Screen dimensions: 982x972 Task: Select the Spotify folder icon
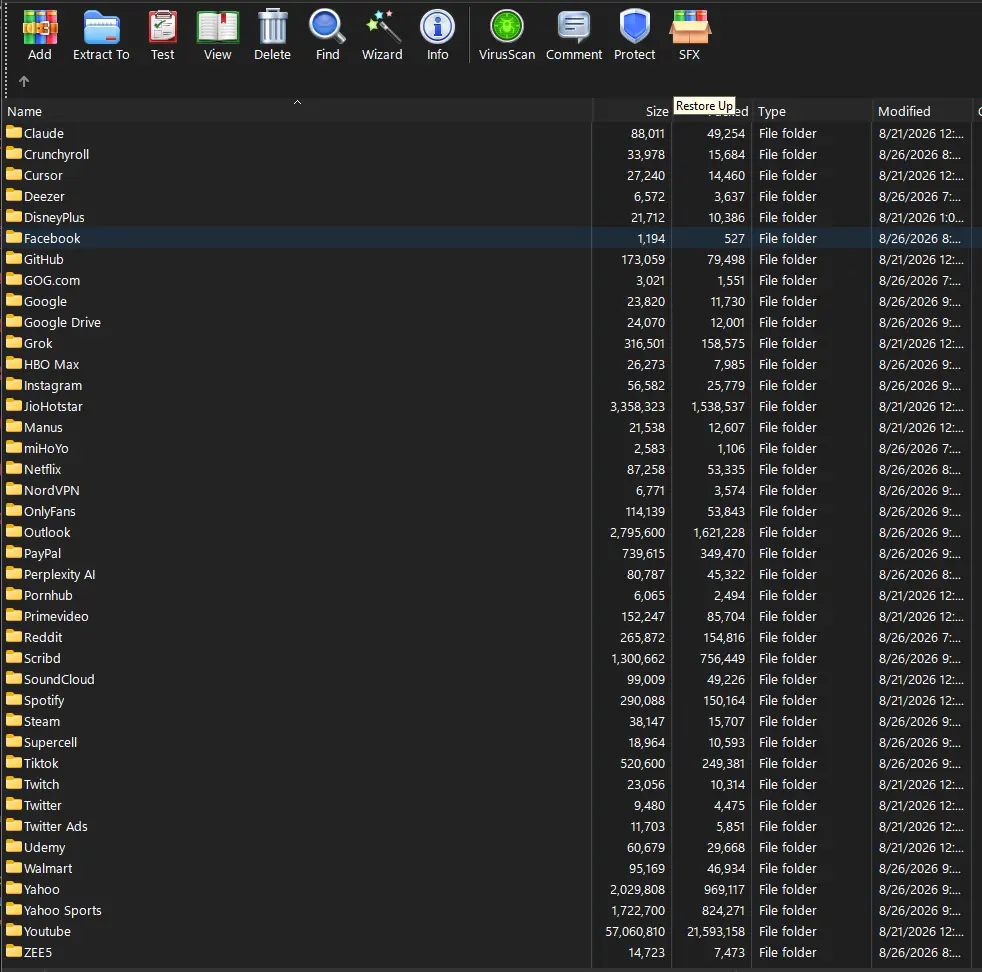(x=14, y=699)
